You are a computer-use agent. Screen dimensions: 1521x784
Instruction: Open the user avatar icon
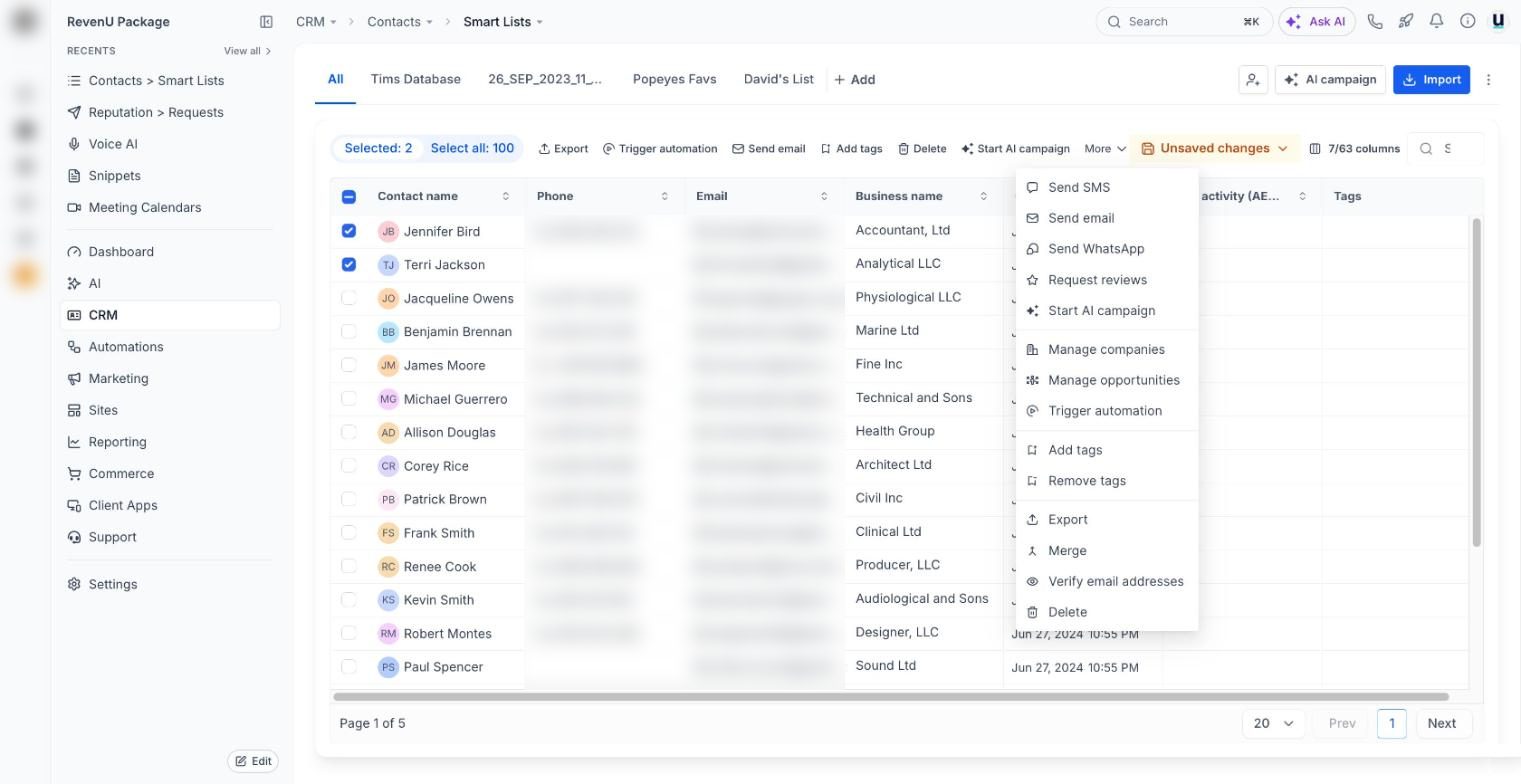[x=1498, y=21]
